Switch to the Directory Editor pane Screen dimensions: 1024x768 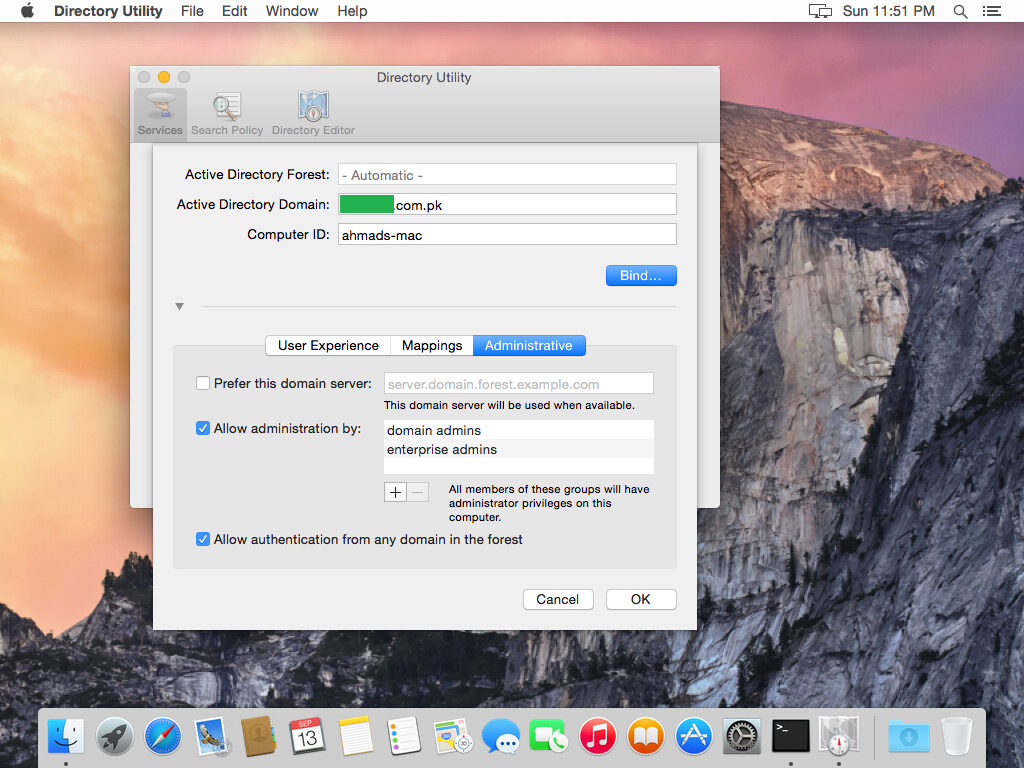tap(312, 110)
